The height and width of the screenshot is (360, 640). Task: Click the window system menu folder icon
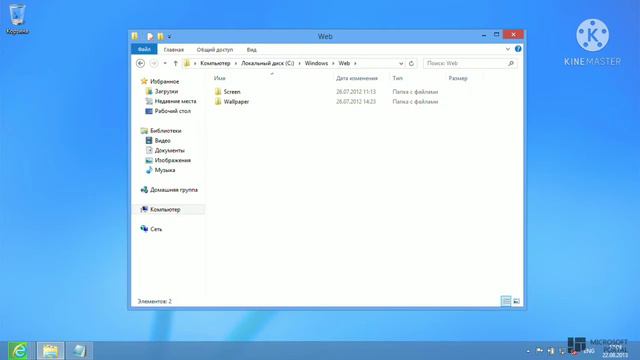click(x=135, y=36)
